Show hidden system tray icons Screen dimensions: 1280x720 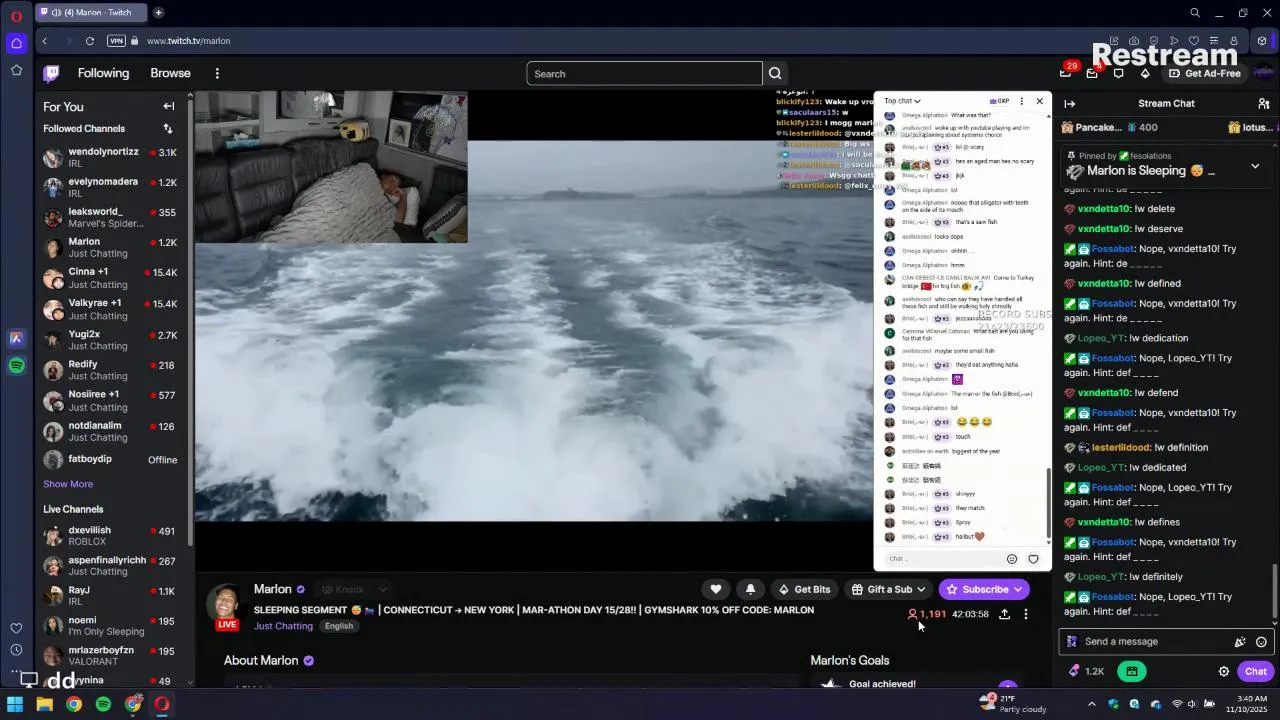(1091, 704)
